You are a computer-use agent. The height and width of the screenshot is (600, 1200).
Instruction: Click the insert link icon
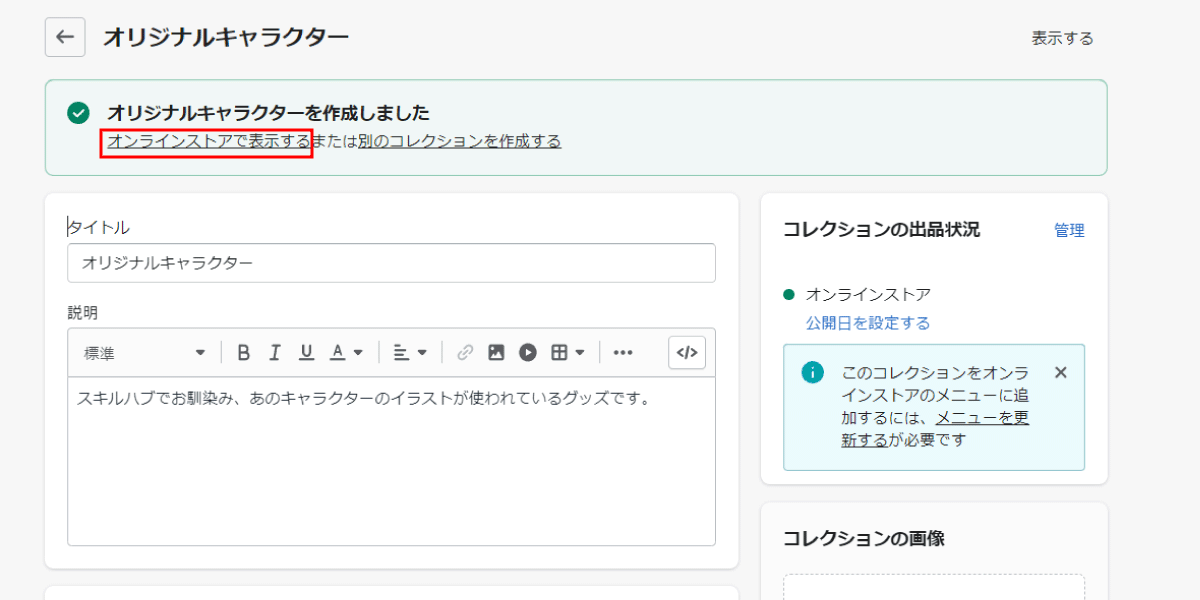click(x=464, y=352)
